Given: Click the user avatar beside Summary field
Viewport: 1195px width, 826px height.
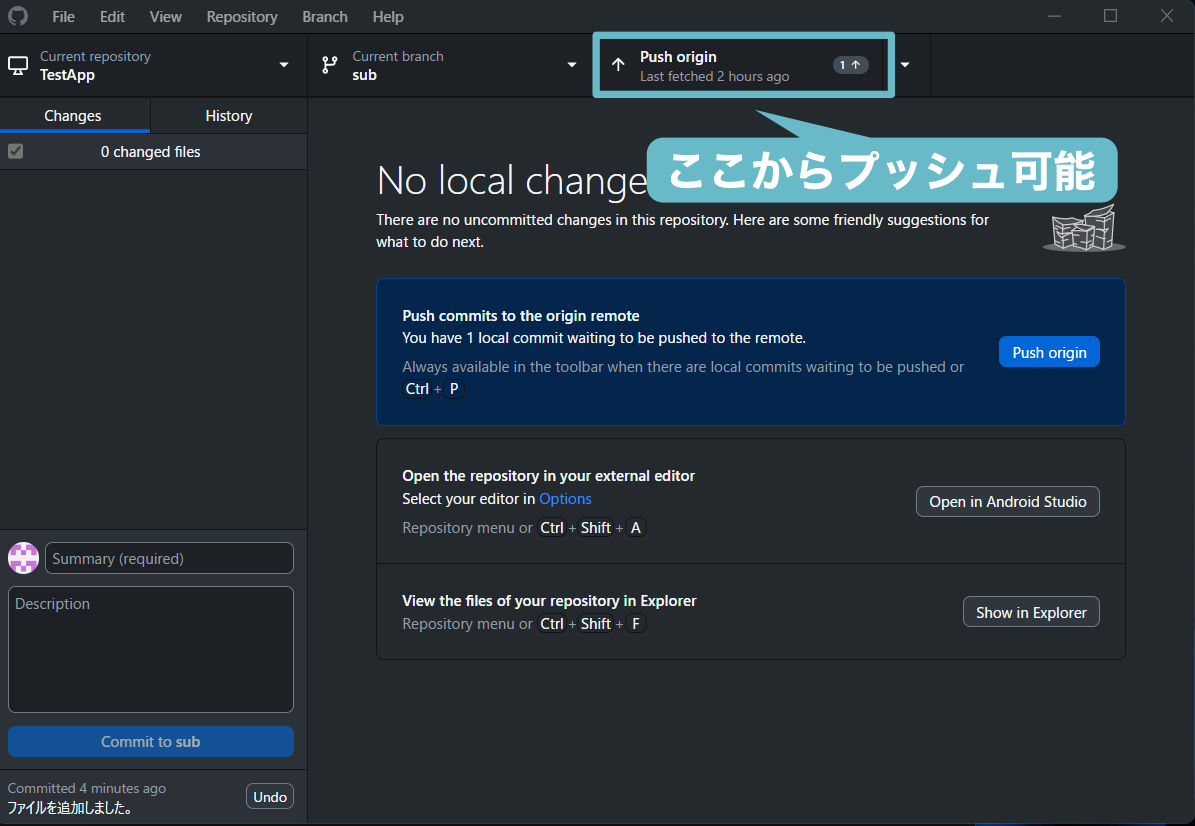Looking at the screenshot, I should (24, 558).
